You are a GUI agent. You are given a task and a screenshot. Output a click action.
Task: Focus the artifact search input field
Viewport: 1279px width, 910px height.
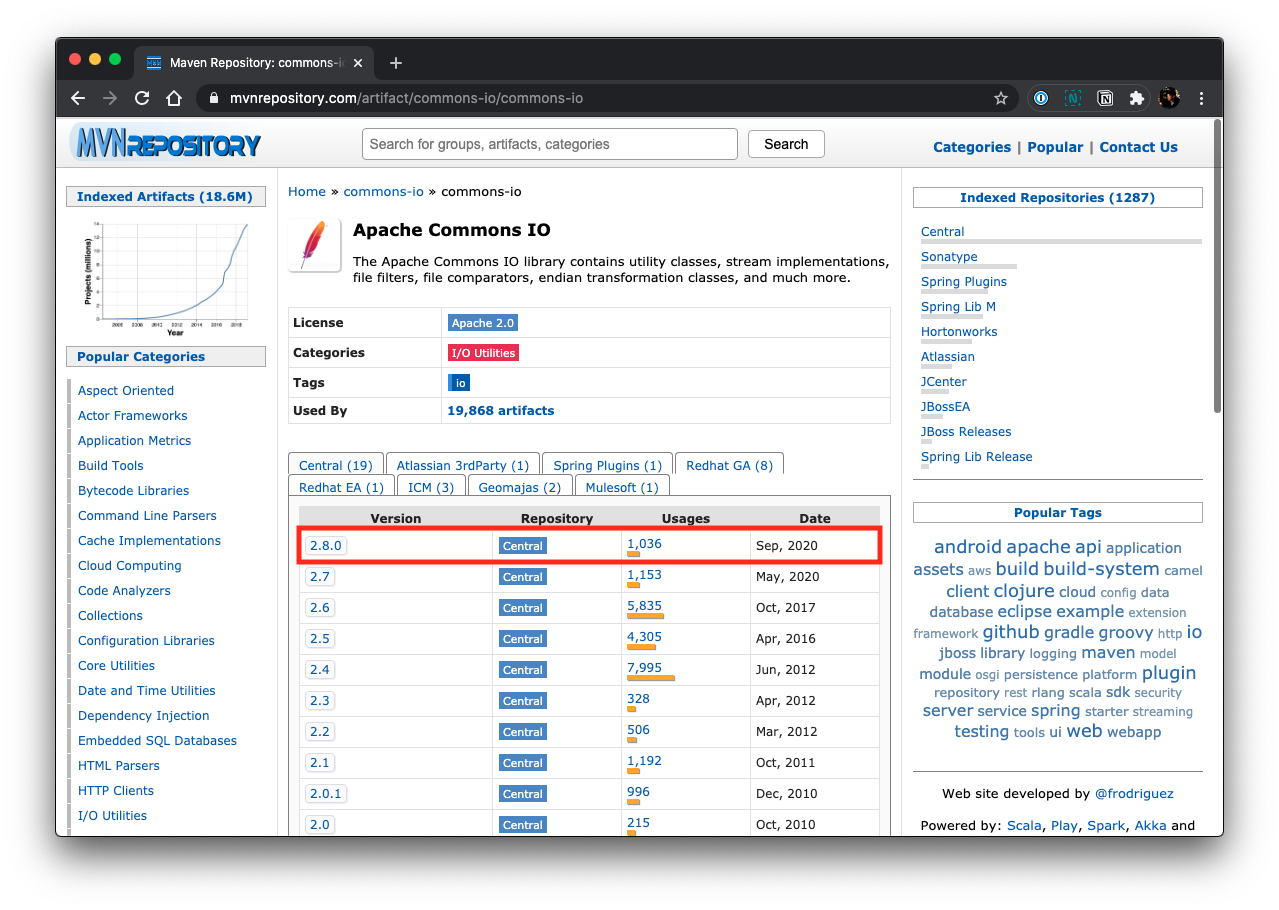pyautogui.click(x=549, y=144)
